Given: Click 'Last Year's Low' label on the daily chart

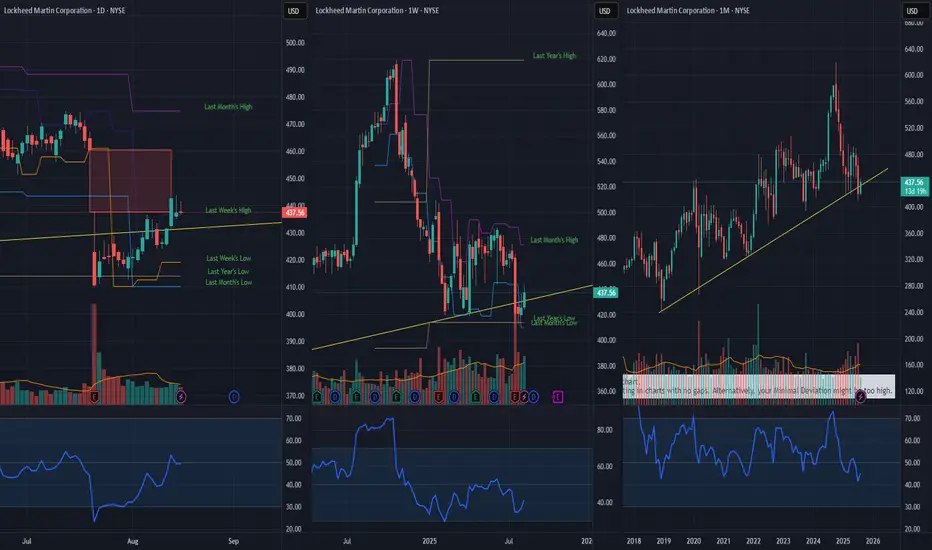Looking at the screenshot, I should pyautogui.click(x=228, y=272).
